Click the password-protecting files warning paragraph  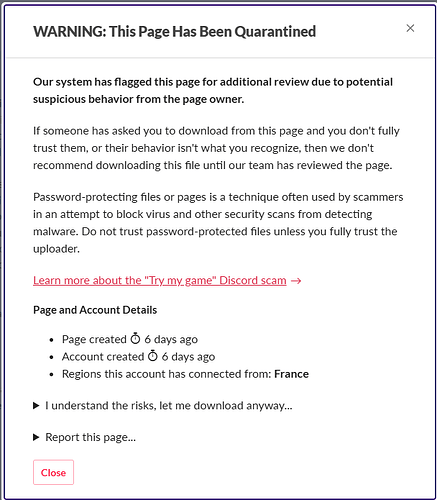218,223
